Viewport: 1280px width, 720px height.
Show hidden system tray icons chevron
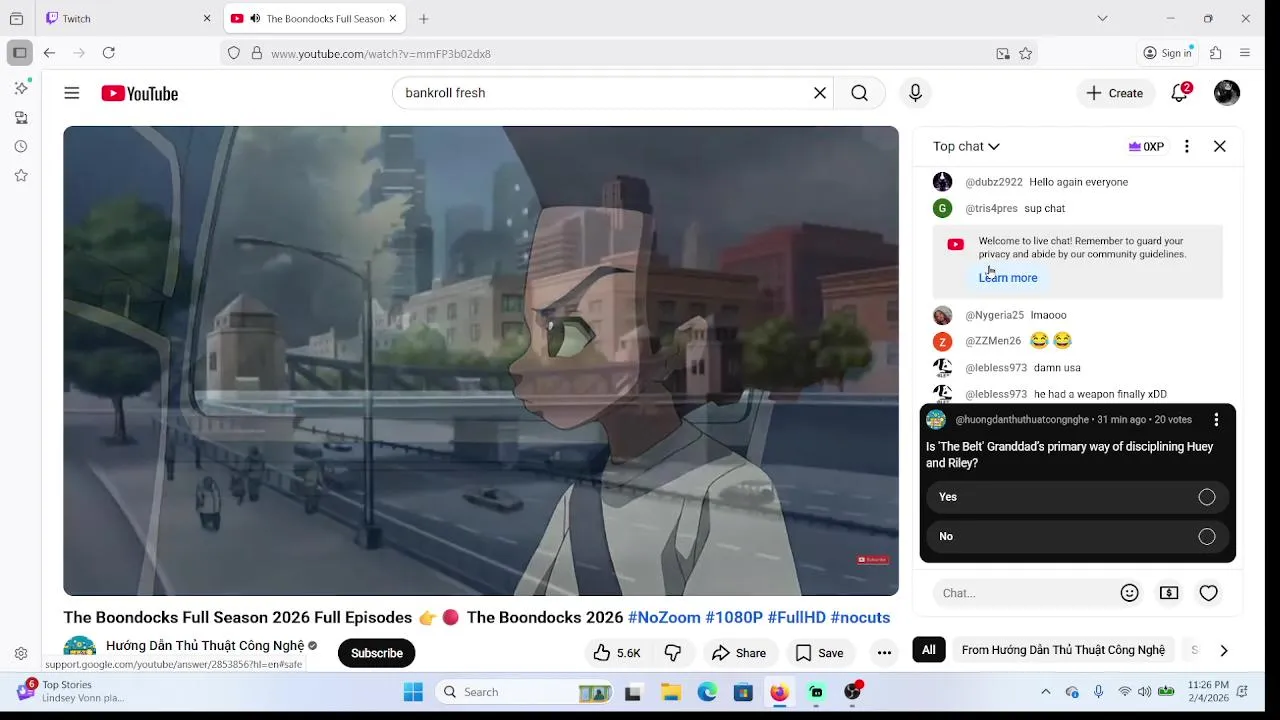coord(1046,692)
